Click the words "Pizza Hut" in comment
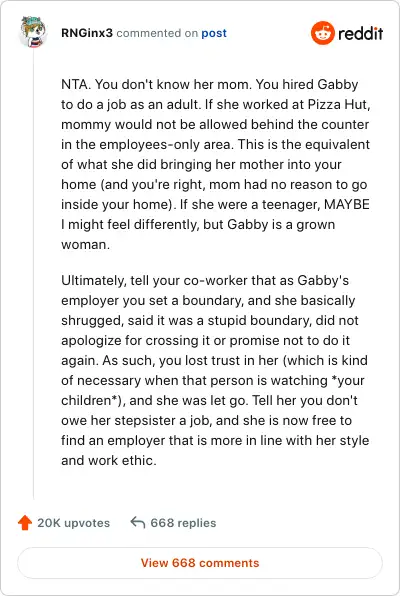 pyautogui.click(x=337, y=104)
